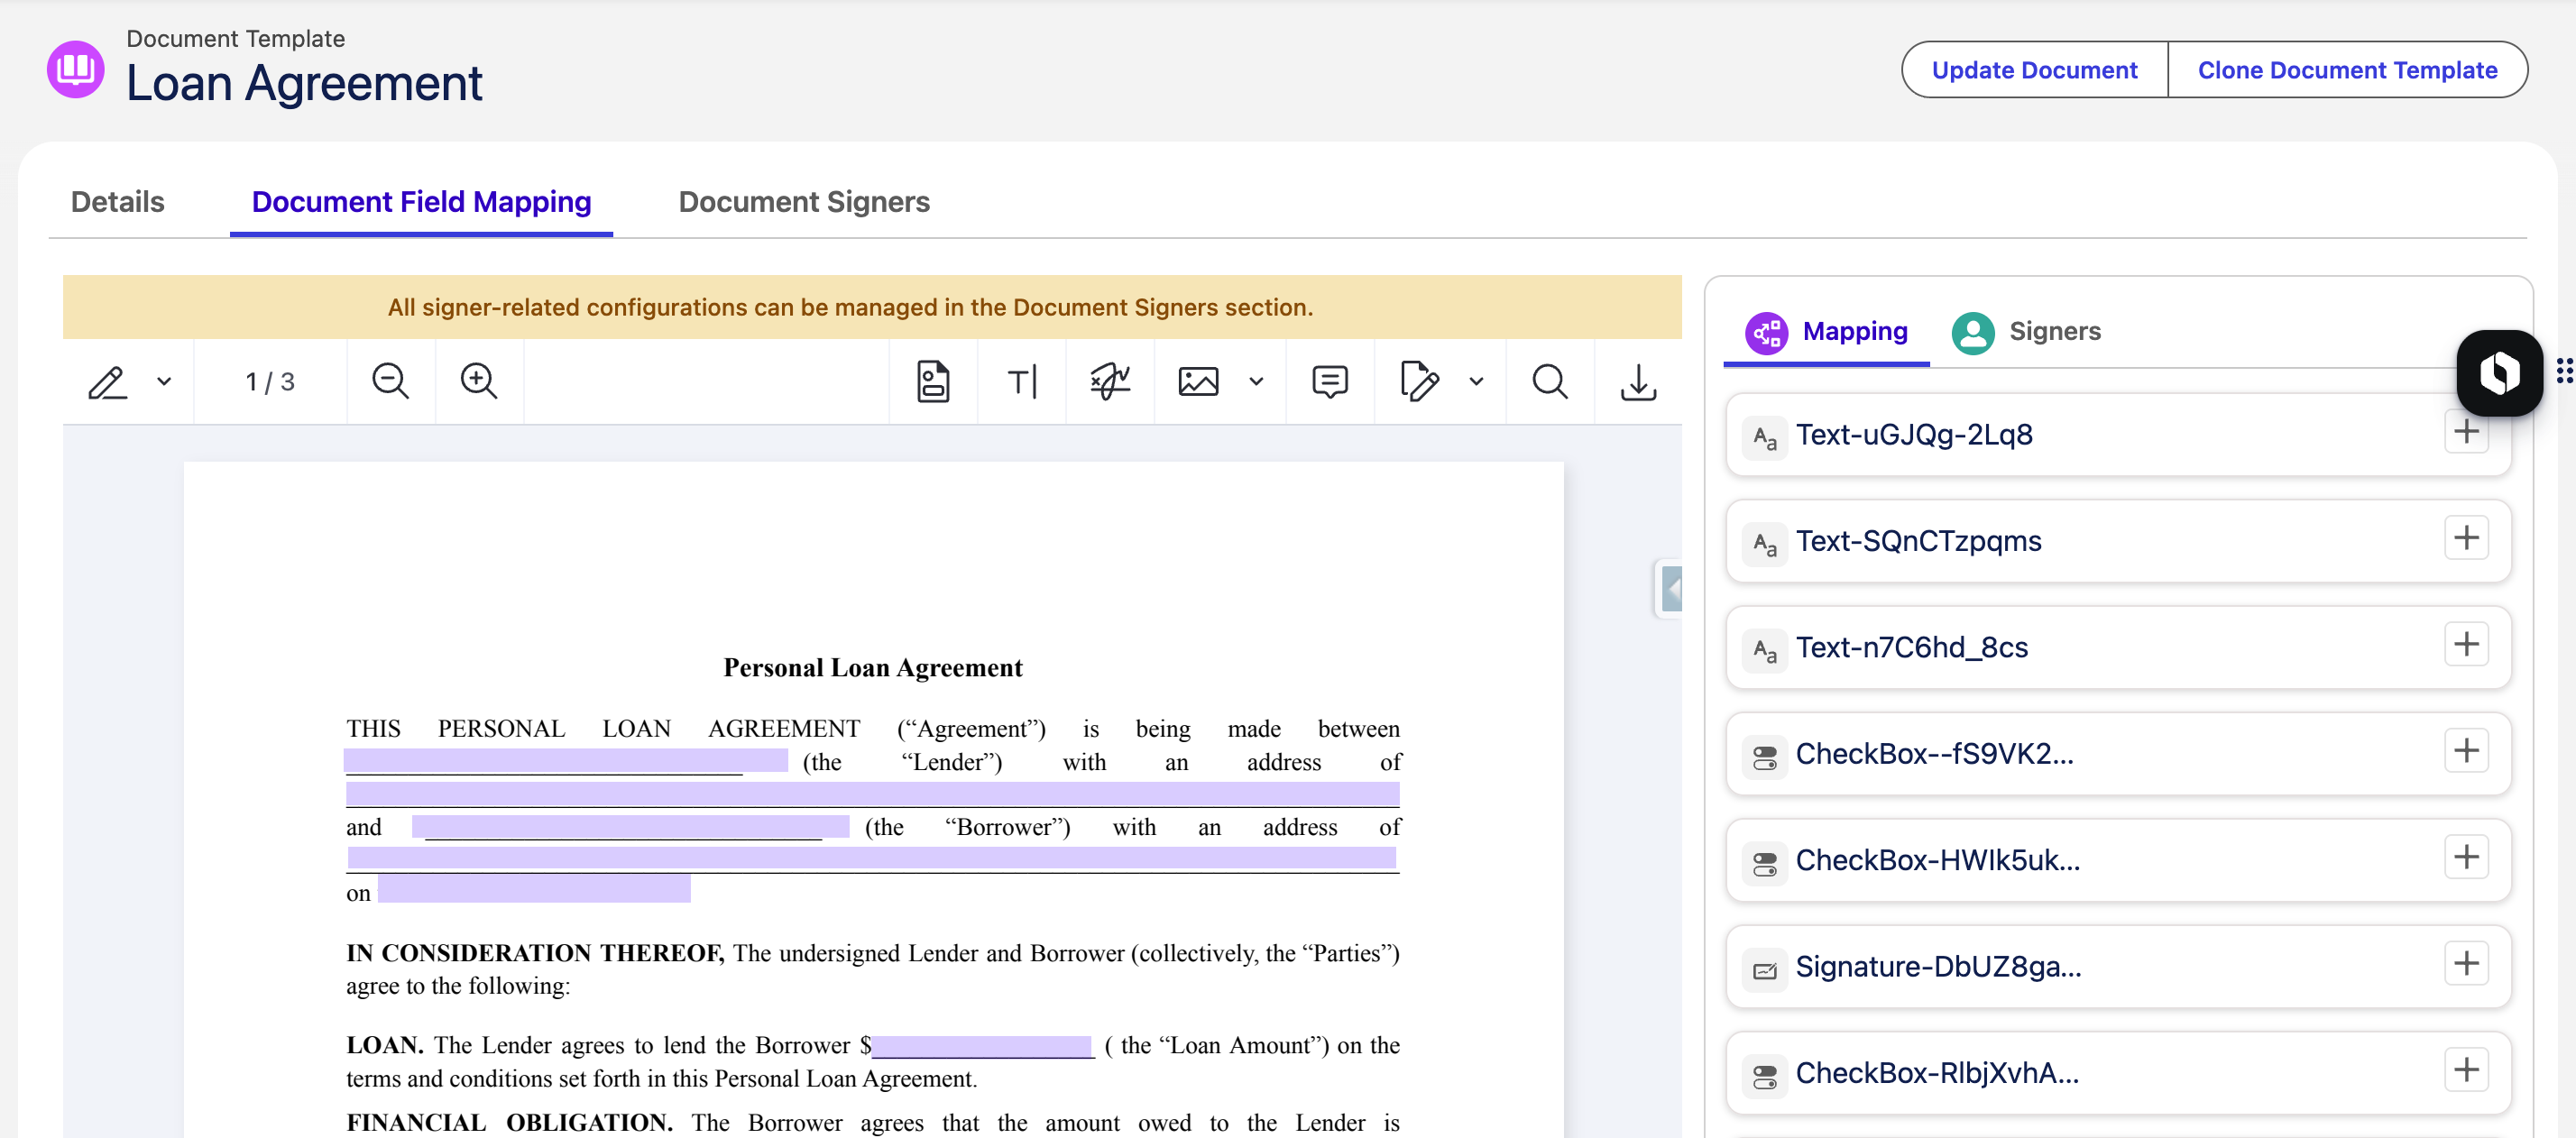Open the pen tool options dropdown
The height and width of the screenshot is (1138, 2576).
pos(165,382)
